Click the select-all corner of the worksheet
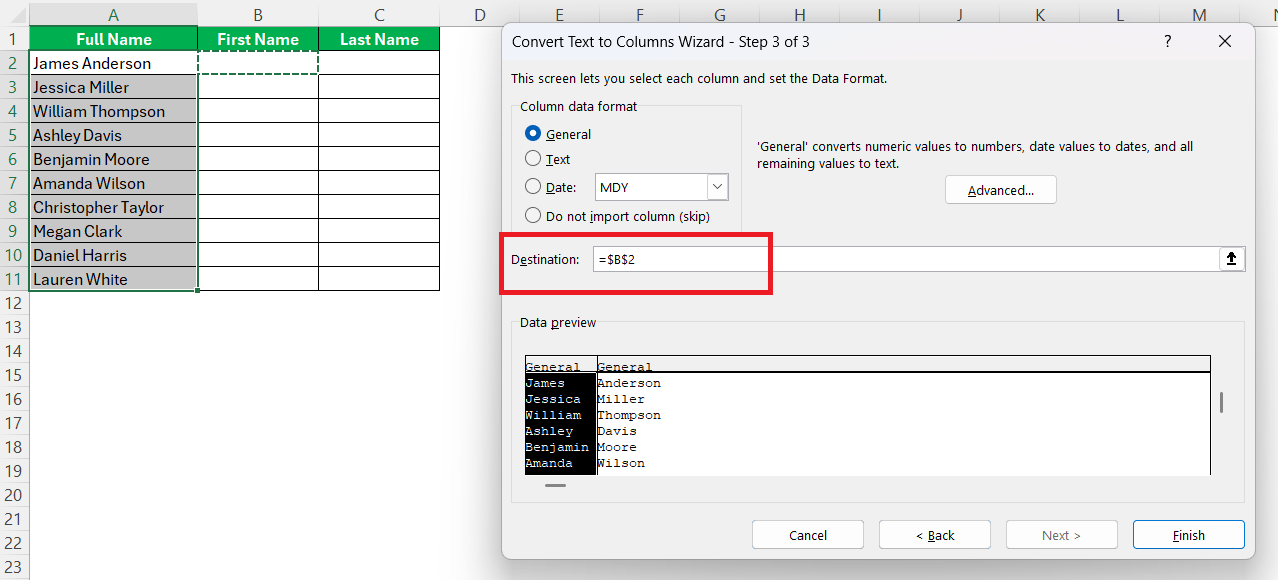 point(14,14)
